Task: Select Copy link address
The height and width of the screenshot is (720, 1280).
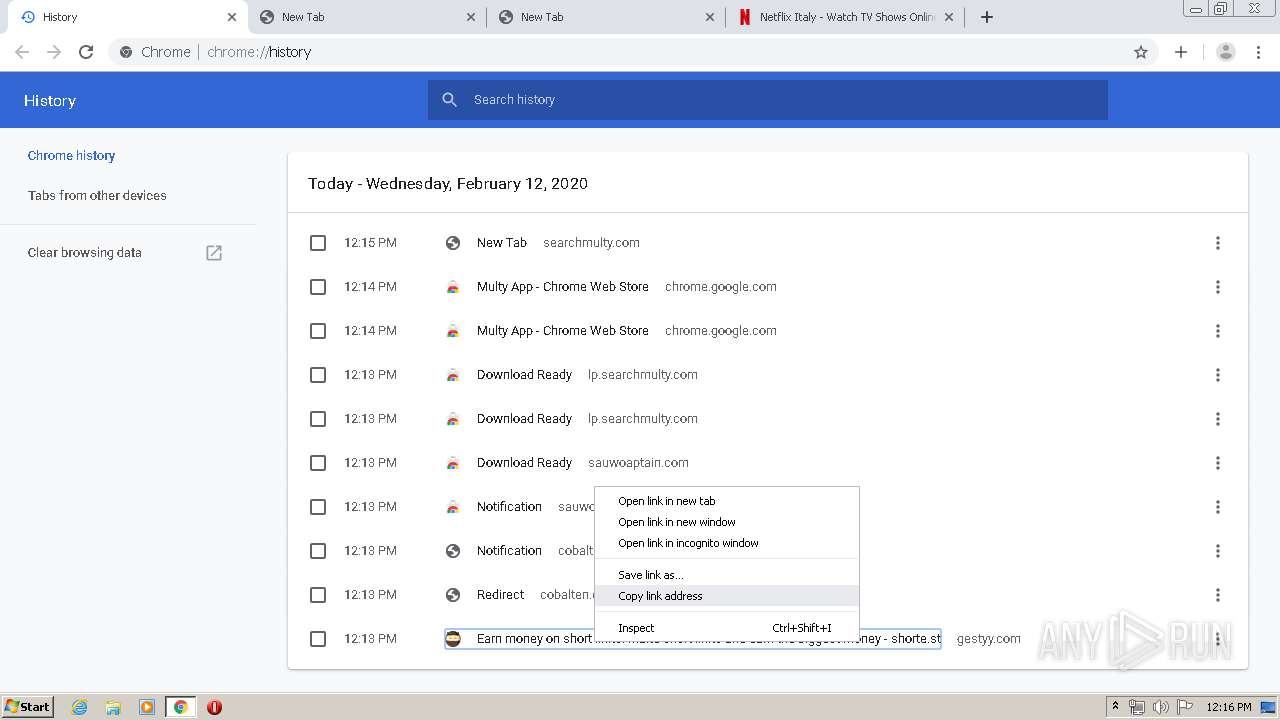Action: (727, 596)
